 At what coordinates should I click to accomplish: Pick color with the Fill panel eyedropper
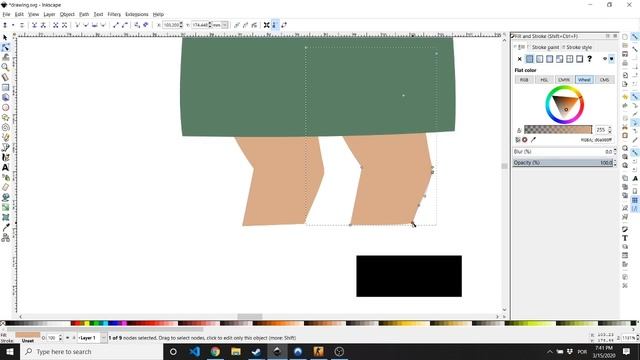click(533, 140)
